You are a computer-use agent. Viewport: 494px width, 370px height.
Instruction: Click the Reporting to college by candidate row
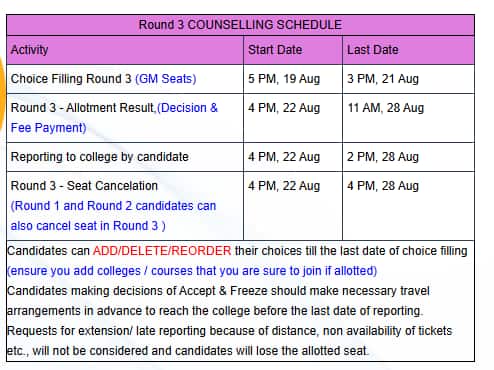(x=241, y=157)
